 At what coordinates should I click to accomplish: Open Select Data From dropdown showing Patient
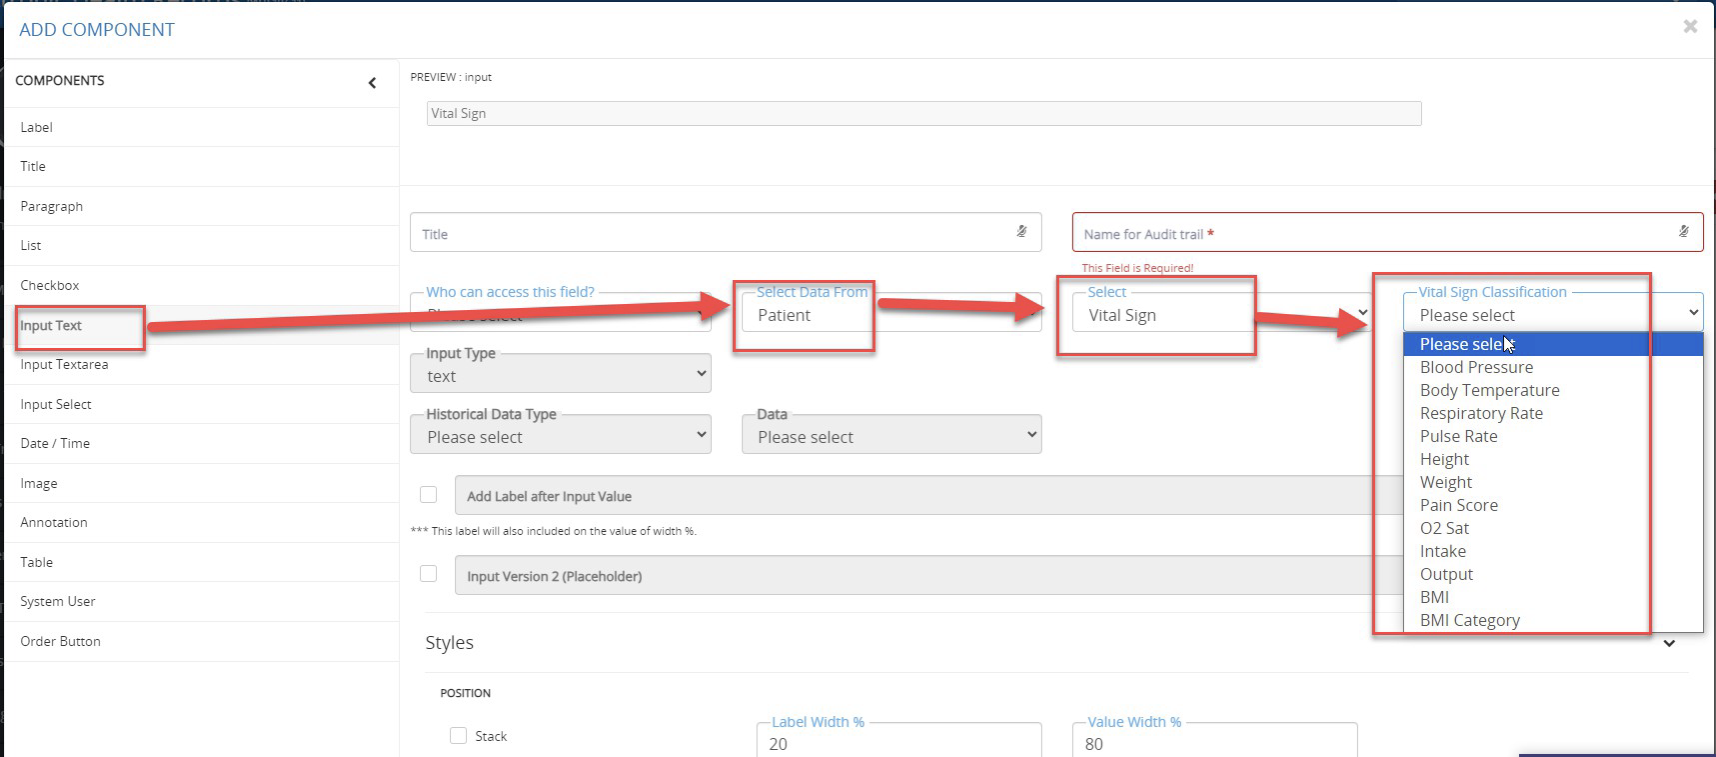coord(805,316)
